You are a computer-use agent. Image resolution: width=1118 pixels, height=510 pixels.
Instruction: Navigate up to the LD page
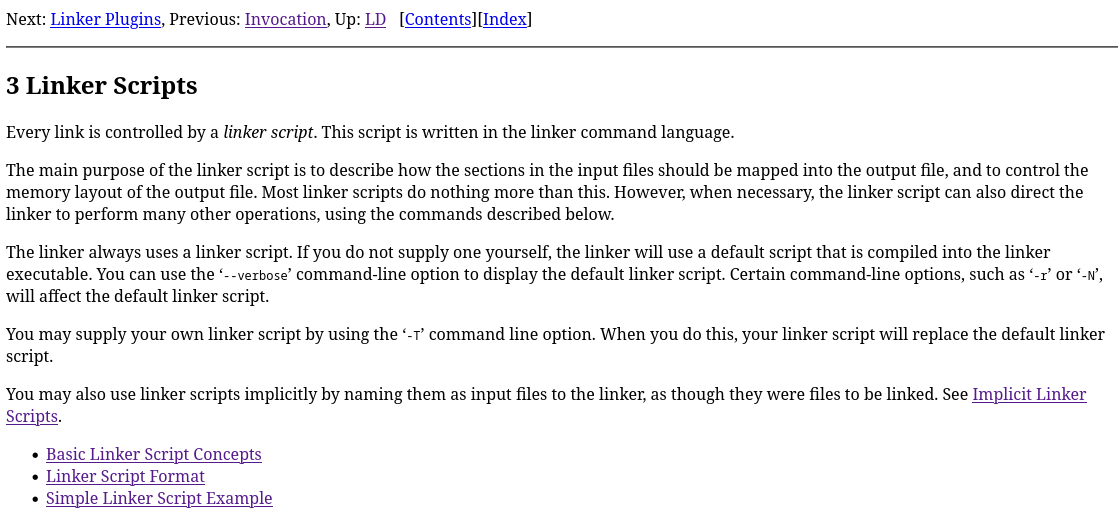[x=375, y=19]
